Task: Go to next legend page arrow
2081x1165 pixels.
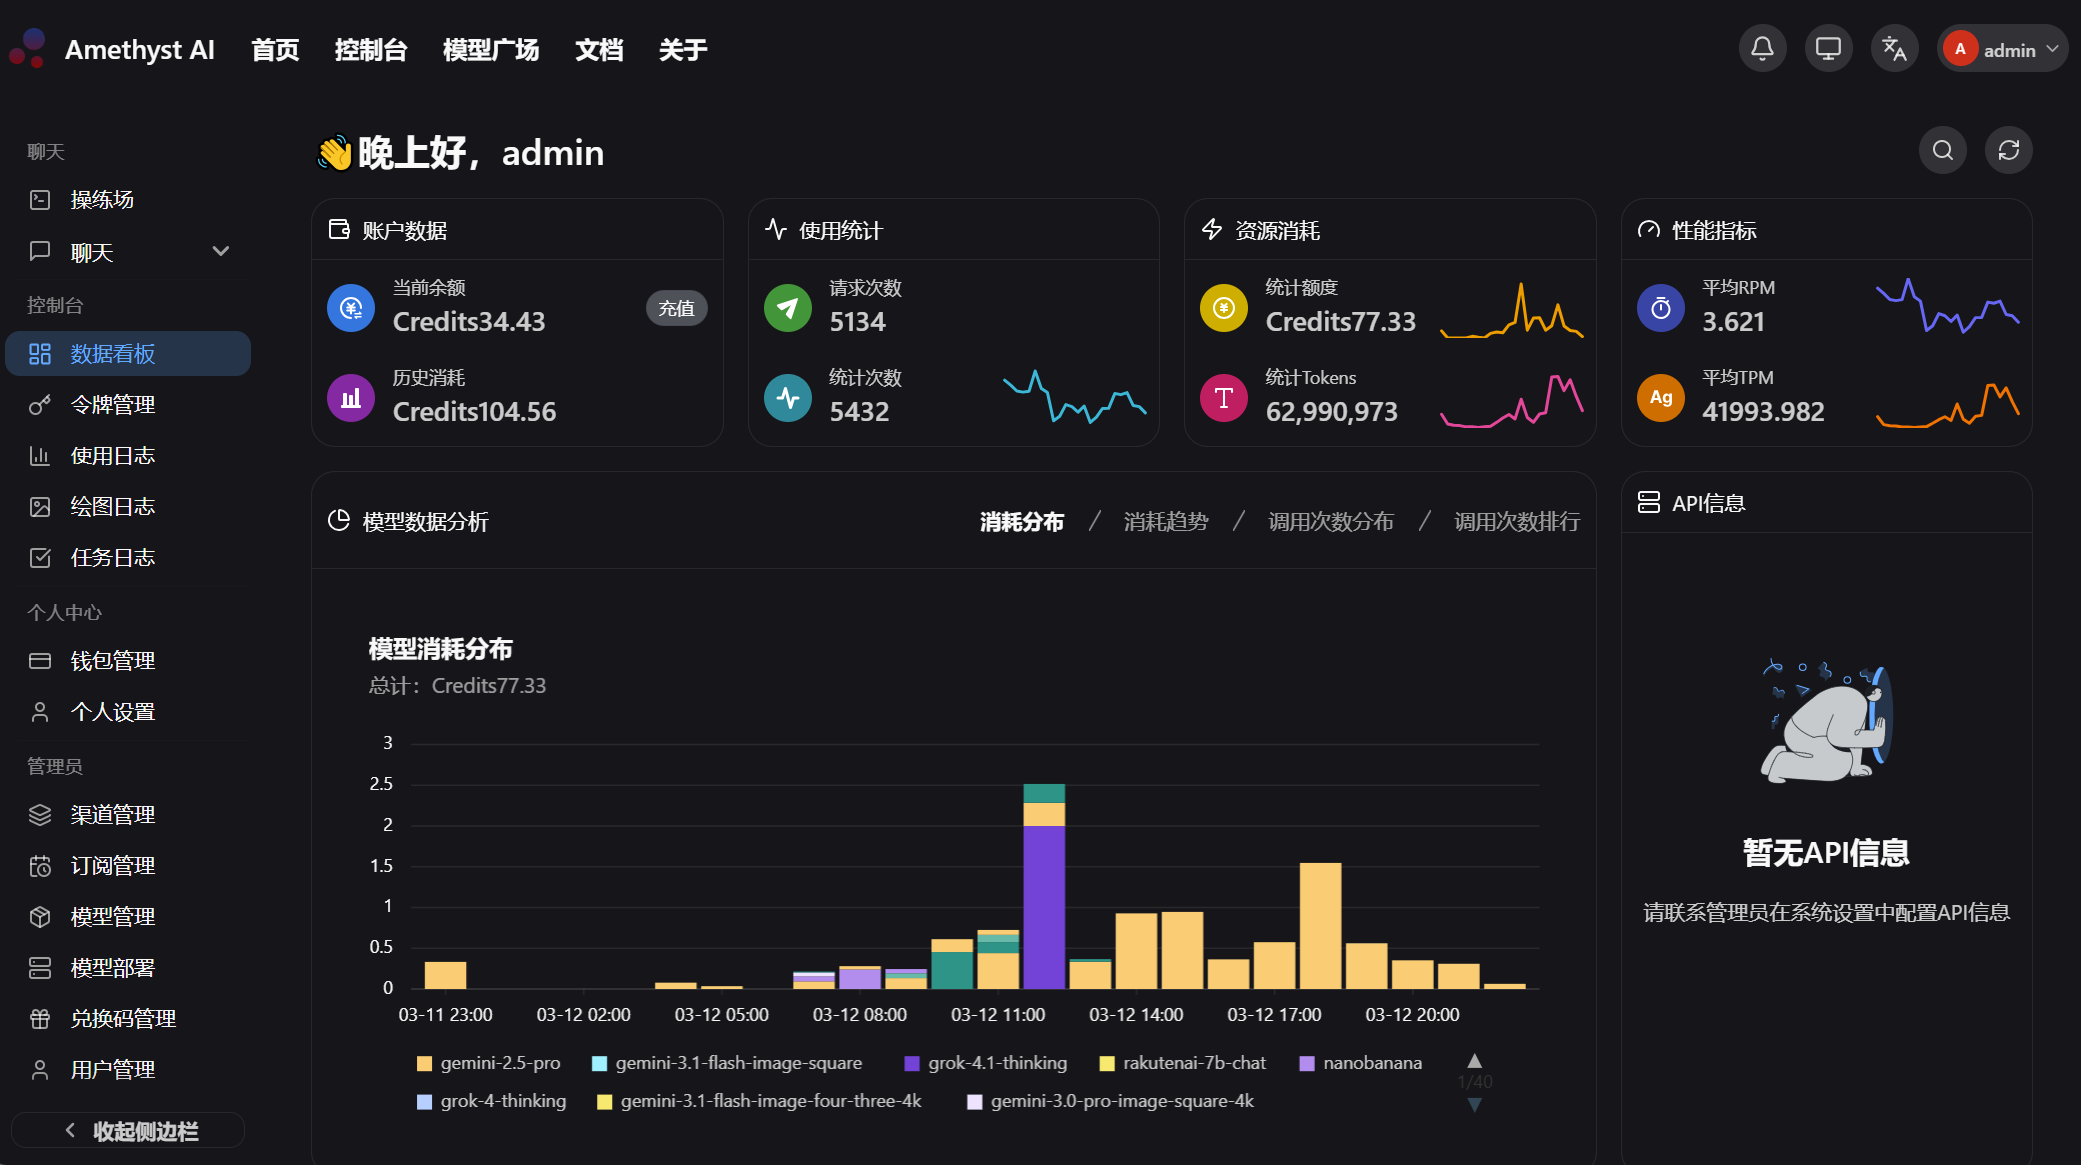Action: 1474,1104
